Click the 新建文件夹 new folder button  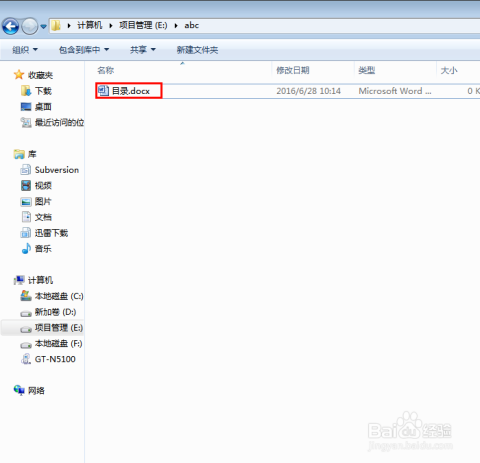197,50
